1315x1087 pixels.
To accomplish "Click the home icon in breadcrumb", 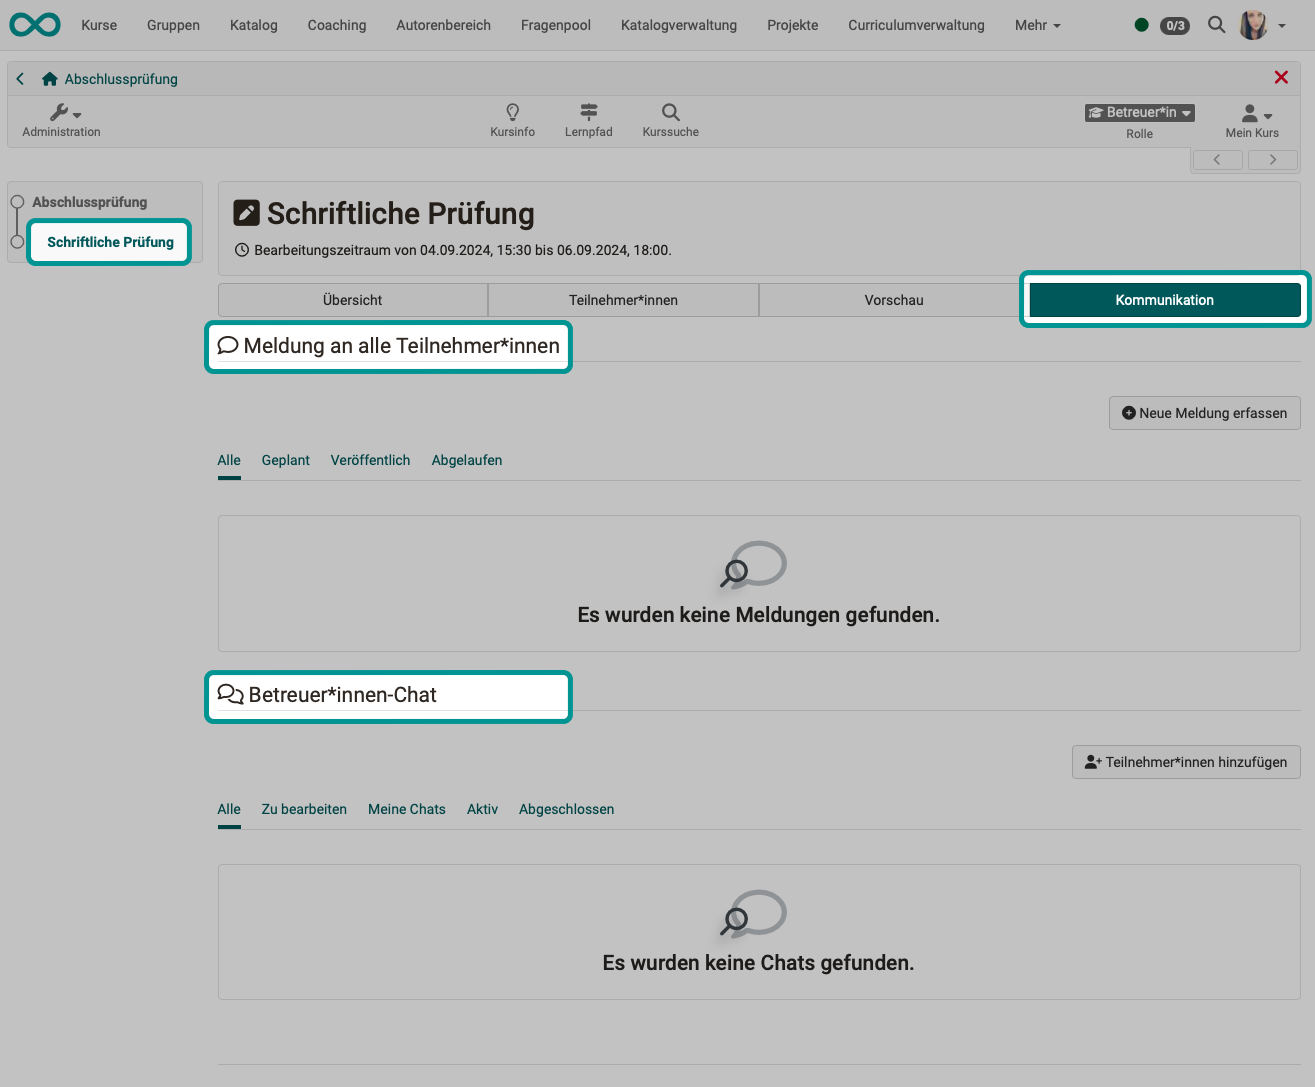I will click(50, 79).
